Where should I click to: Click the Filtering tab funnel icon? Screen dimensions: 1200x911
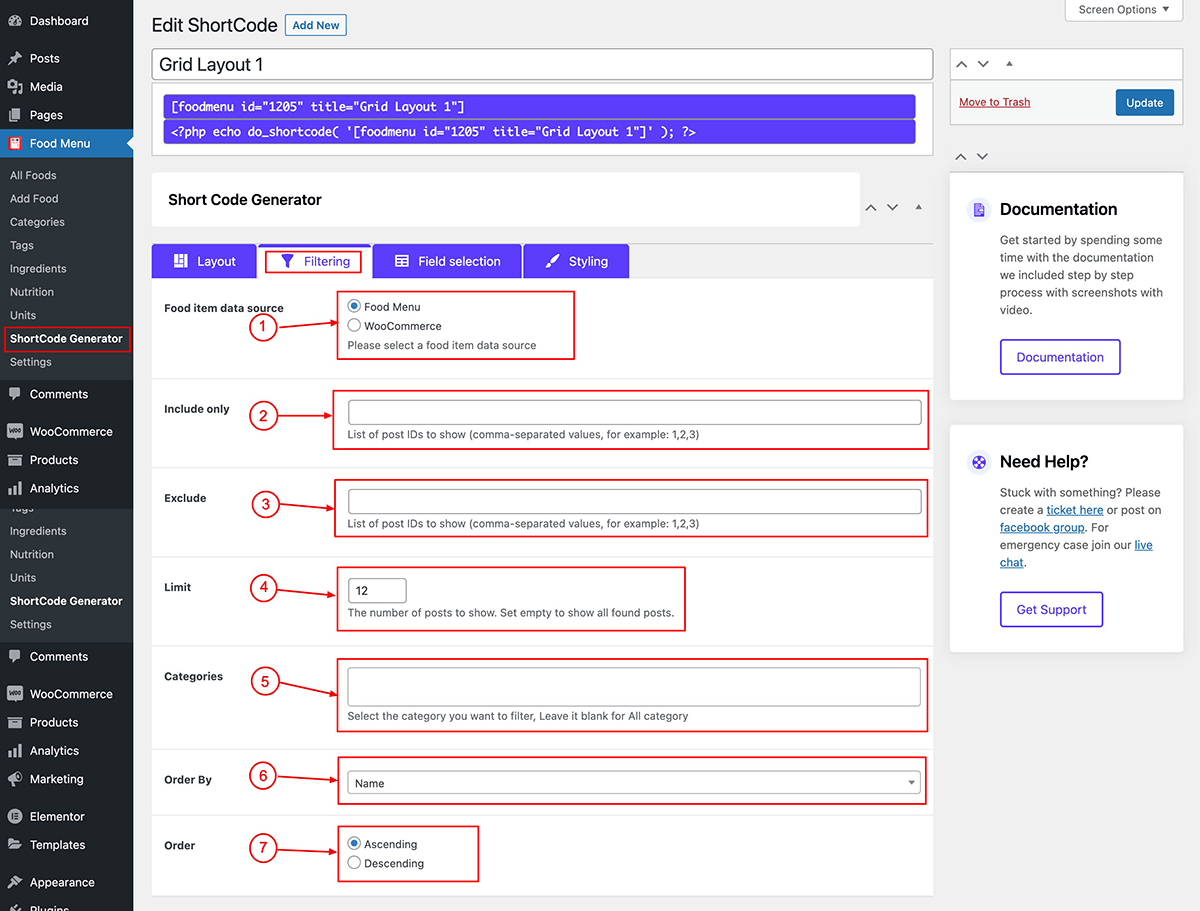pyautogui.click(x=288, y=261)
